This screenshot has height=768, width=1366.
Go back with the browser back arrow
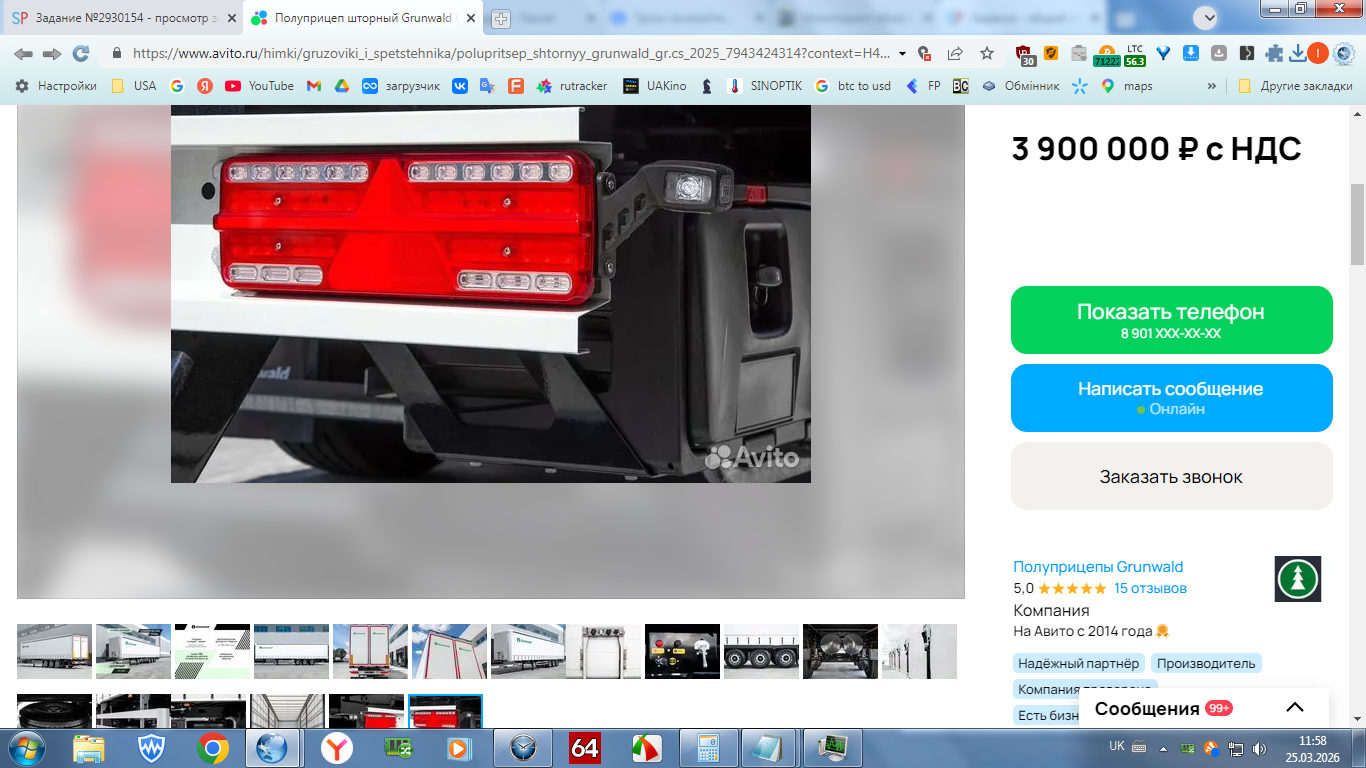tap(22, 54)
